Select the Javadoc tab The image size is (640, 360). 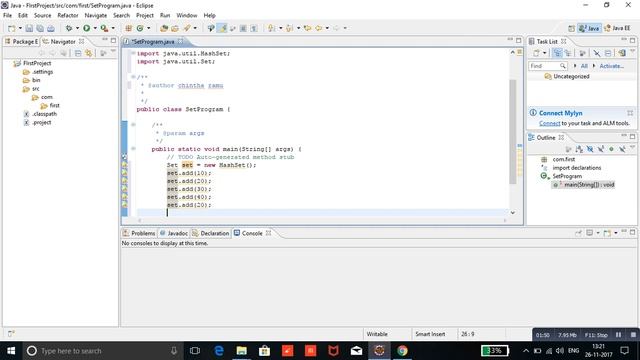[174, 233]
